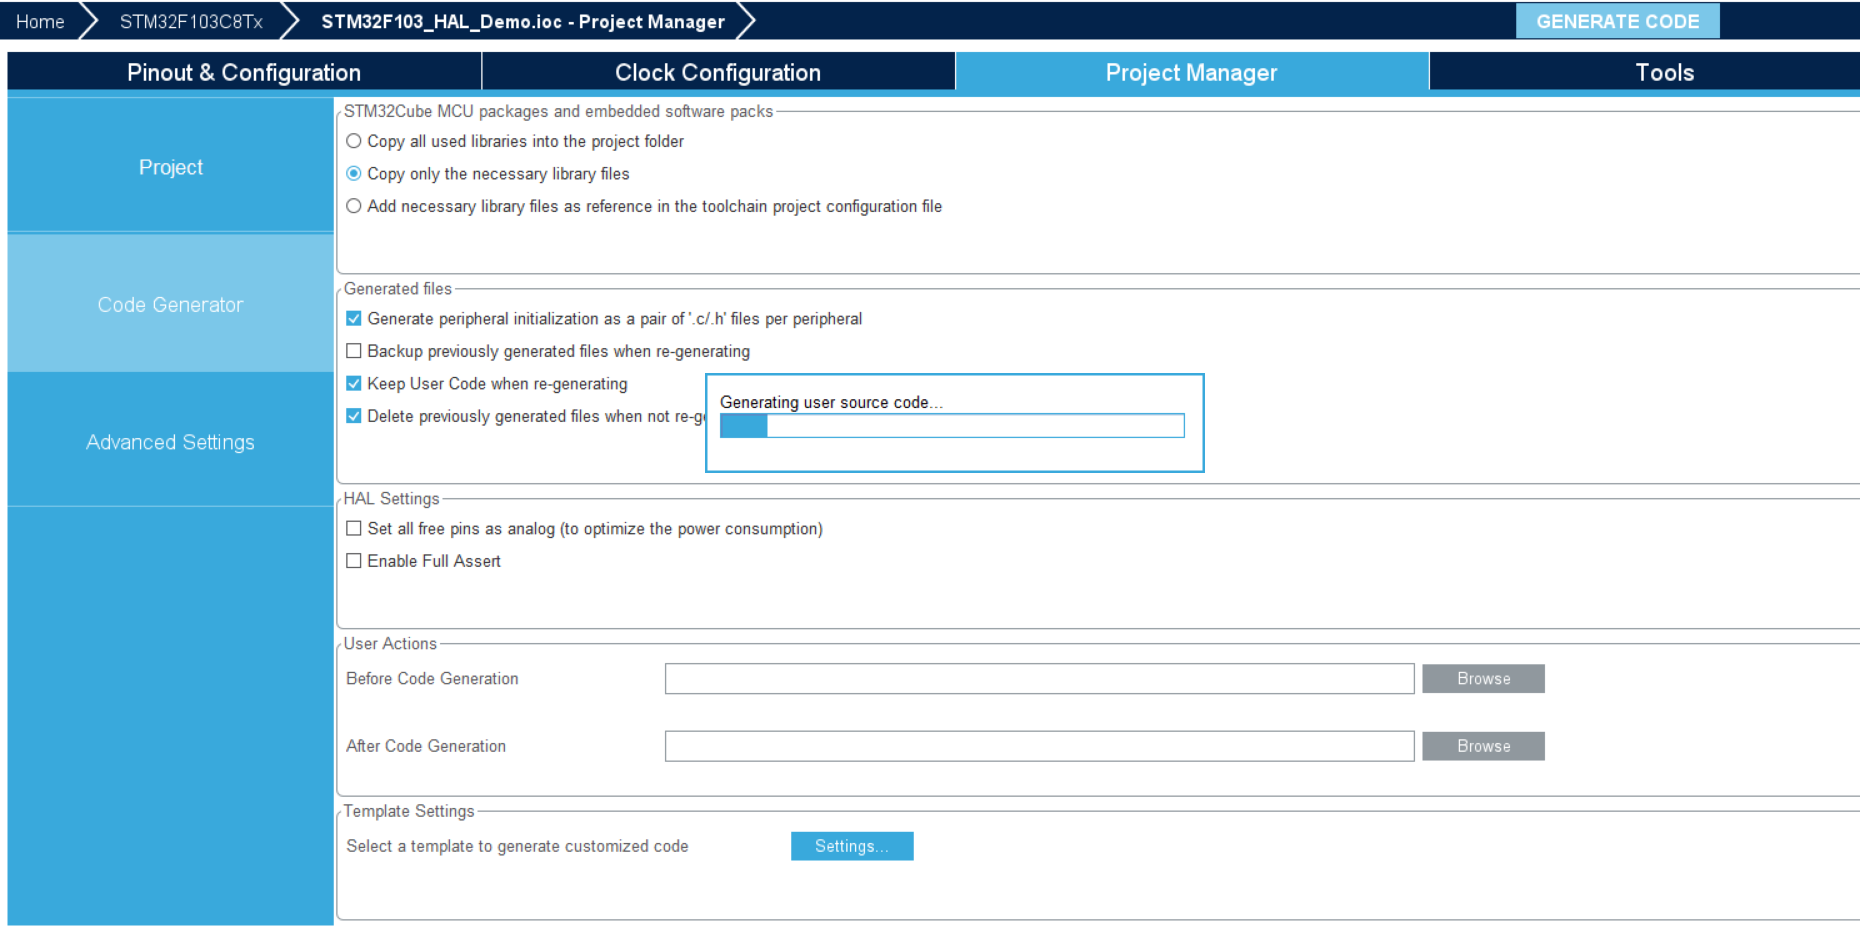Select the Code Generator side section
Image resolution: width=1860 pixels, height=933 pixels.
point(171,304)
